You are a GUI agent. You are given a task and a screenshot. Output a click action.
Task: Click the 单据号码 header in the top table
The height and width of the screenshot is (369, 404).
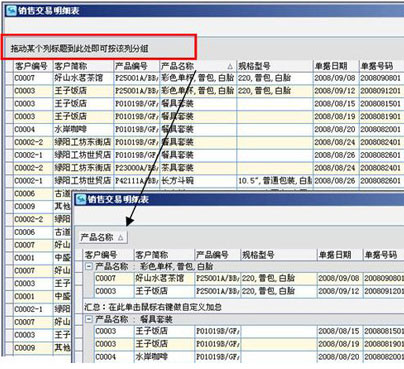[x=381, y=66]
